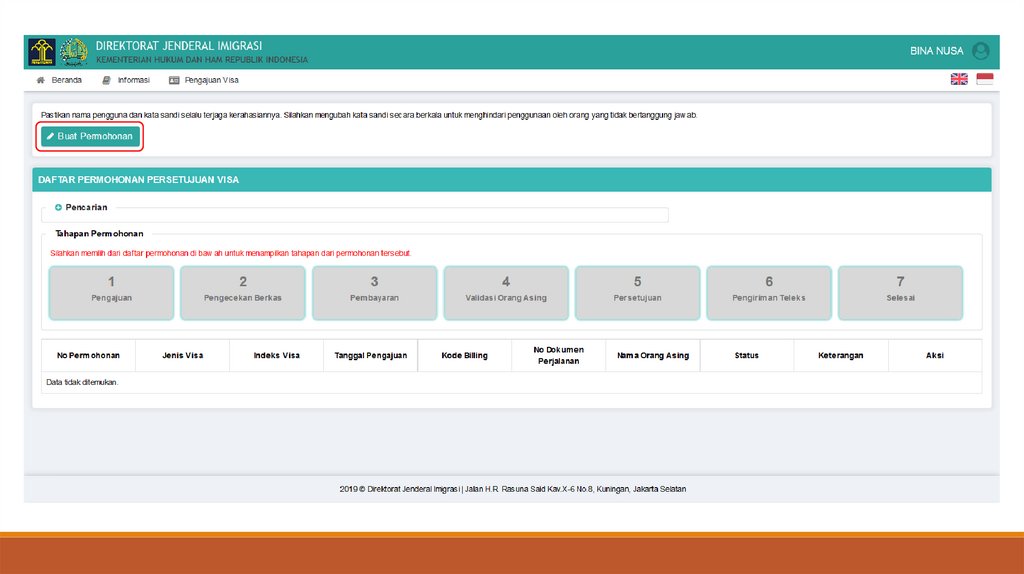
Task: Click the Indeks Visa column header
Action: point(277,355)
